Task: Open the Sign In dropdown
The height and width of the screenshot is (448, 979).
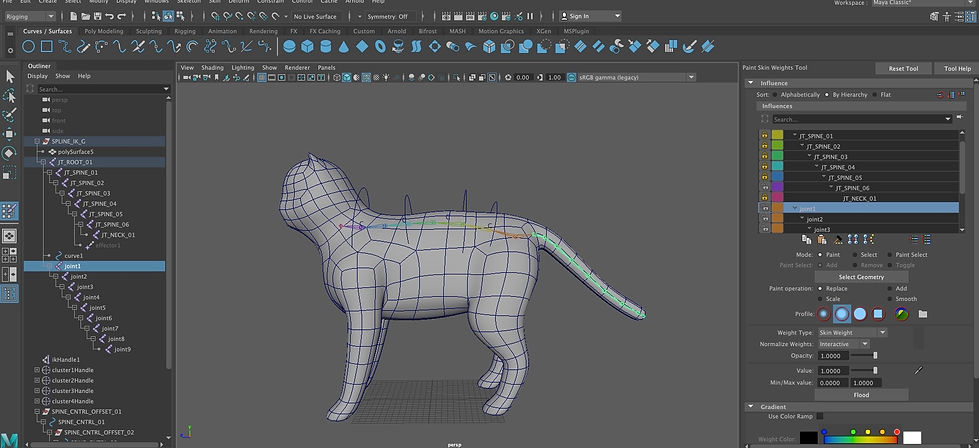Action: 590,16
